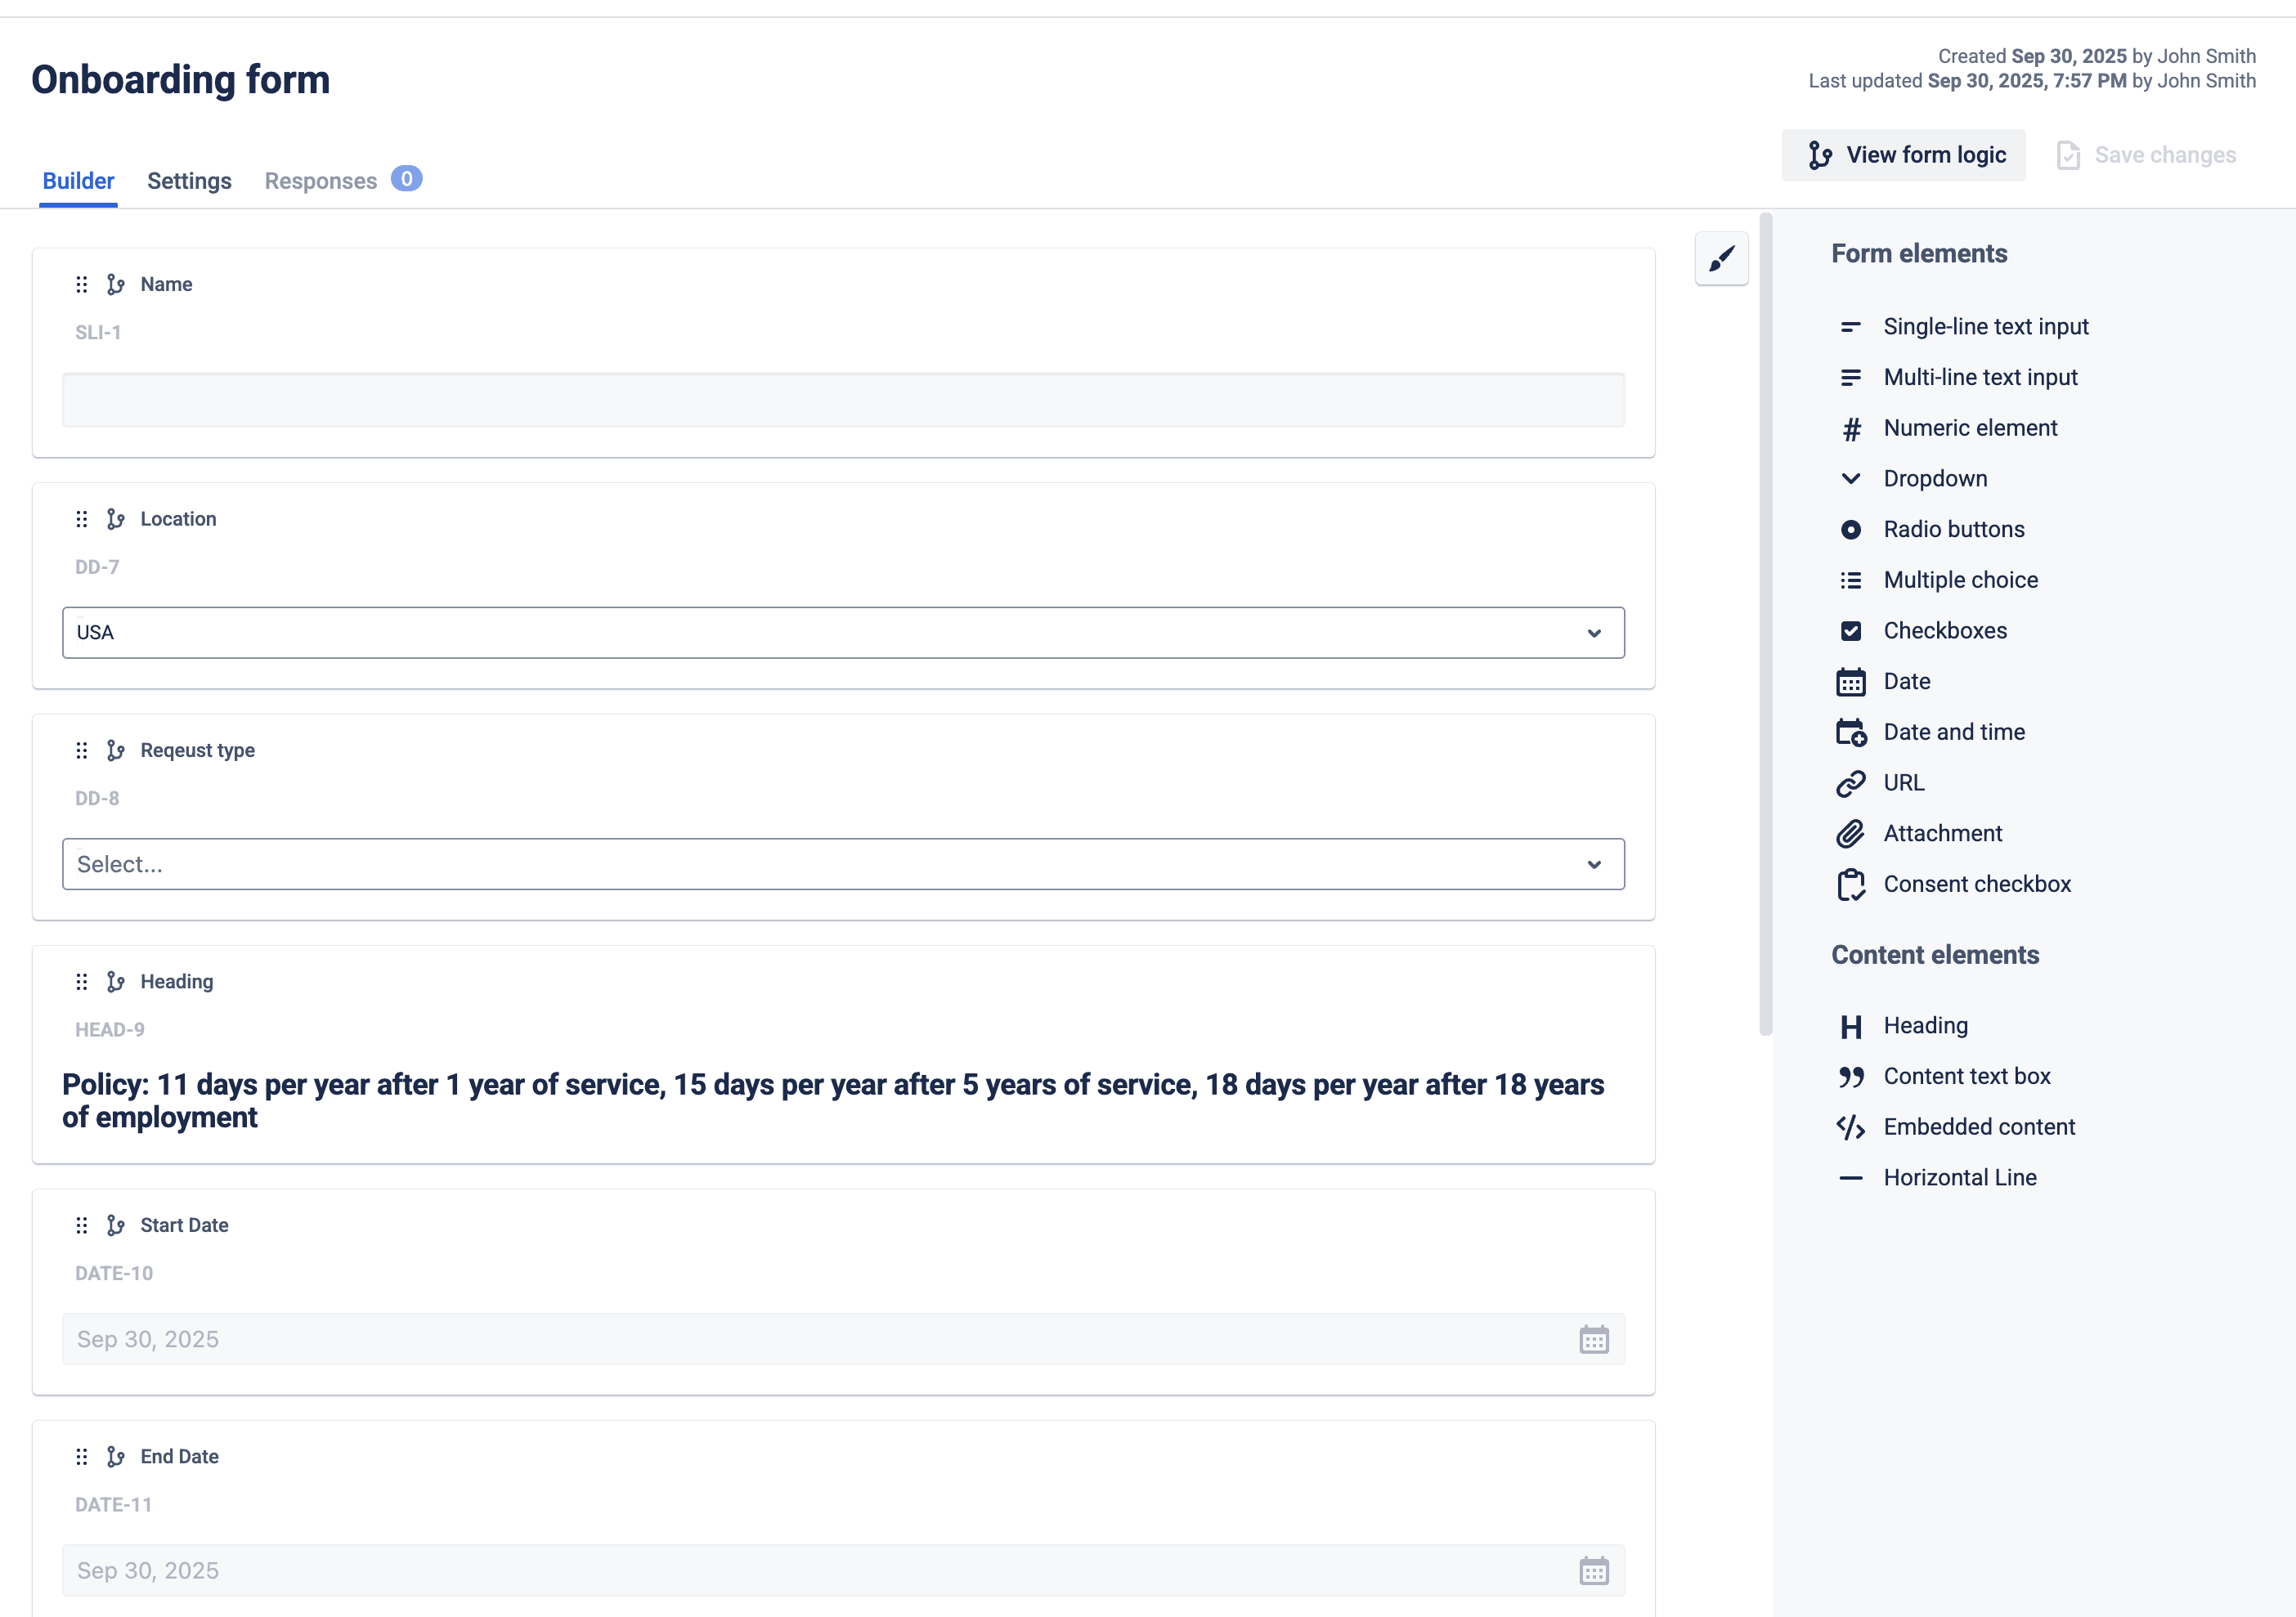Click the form logic icon beside Name field

(115, 284)
